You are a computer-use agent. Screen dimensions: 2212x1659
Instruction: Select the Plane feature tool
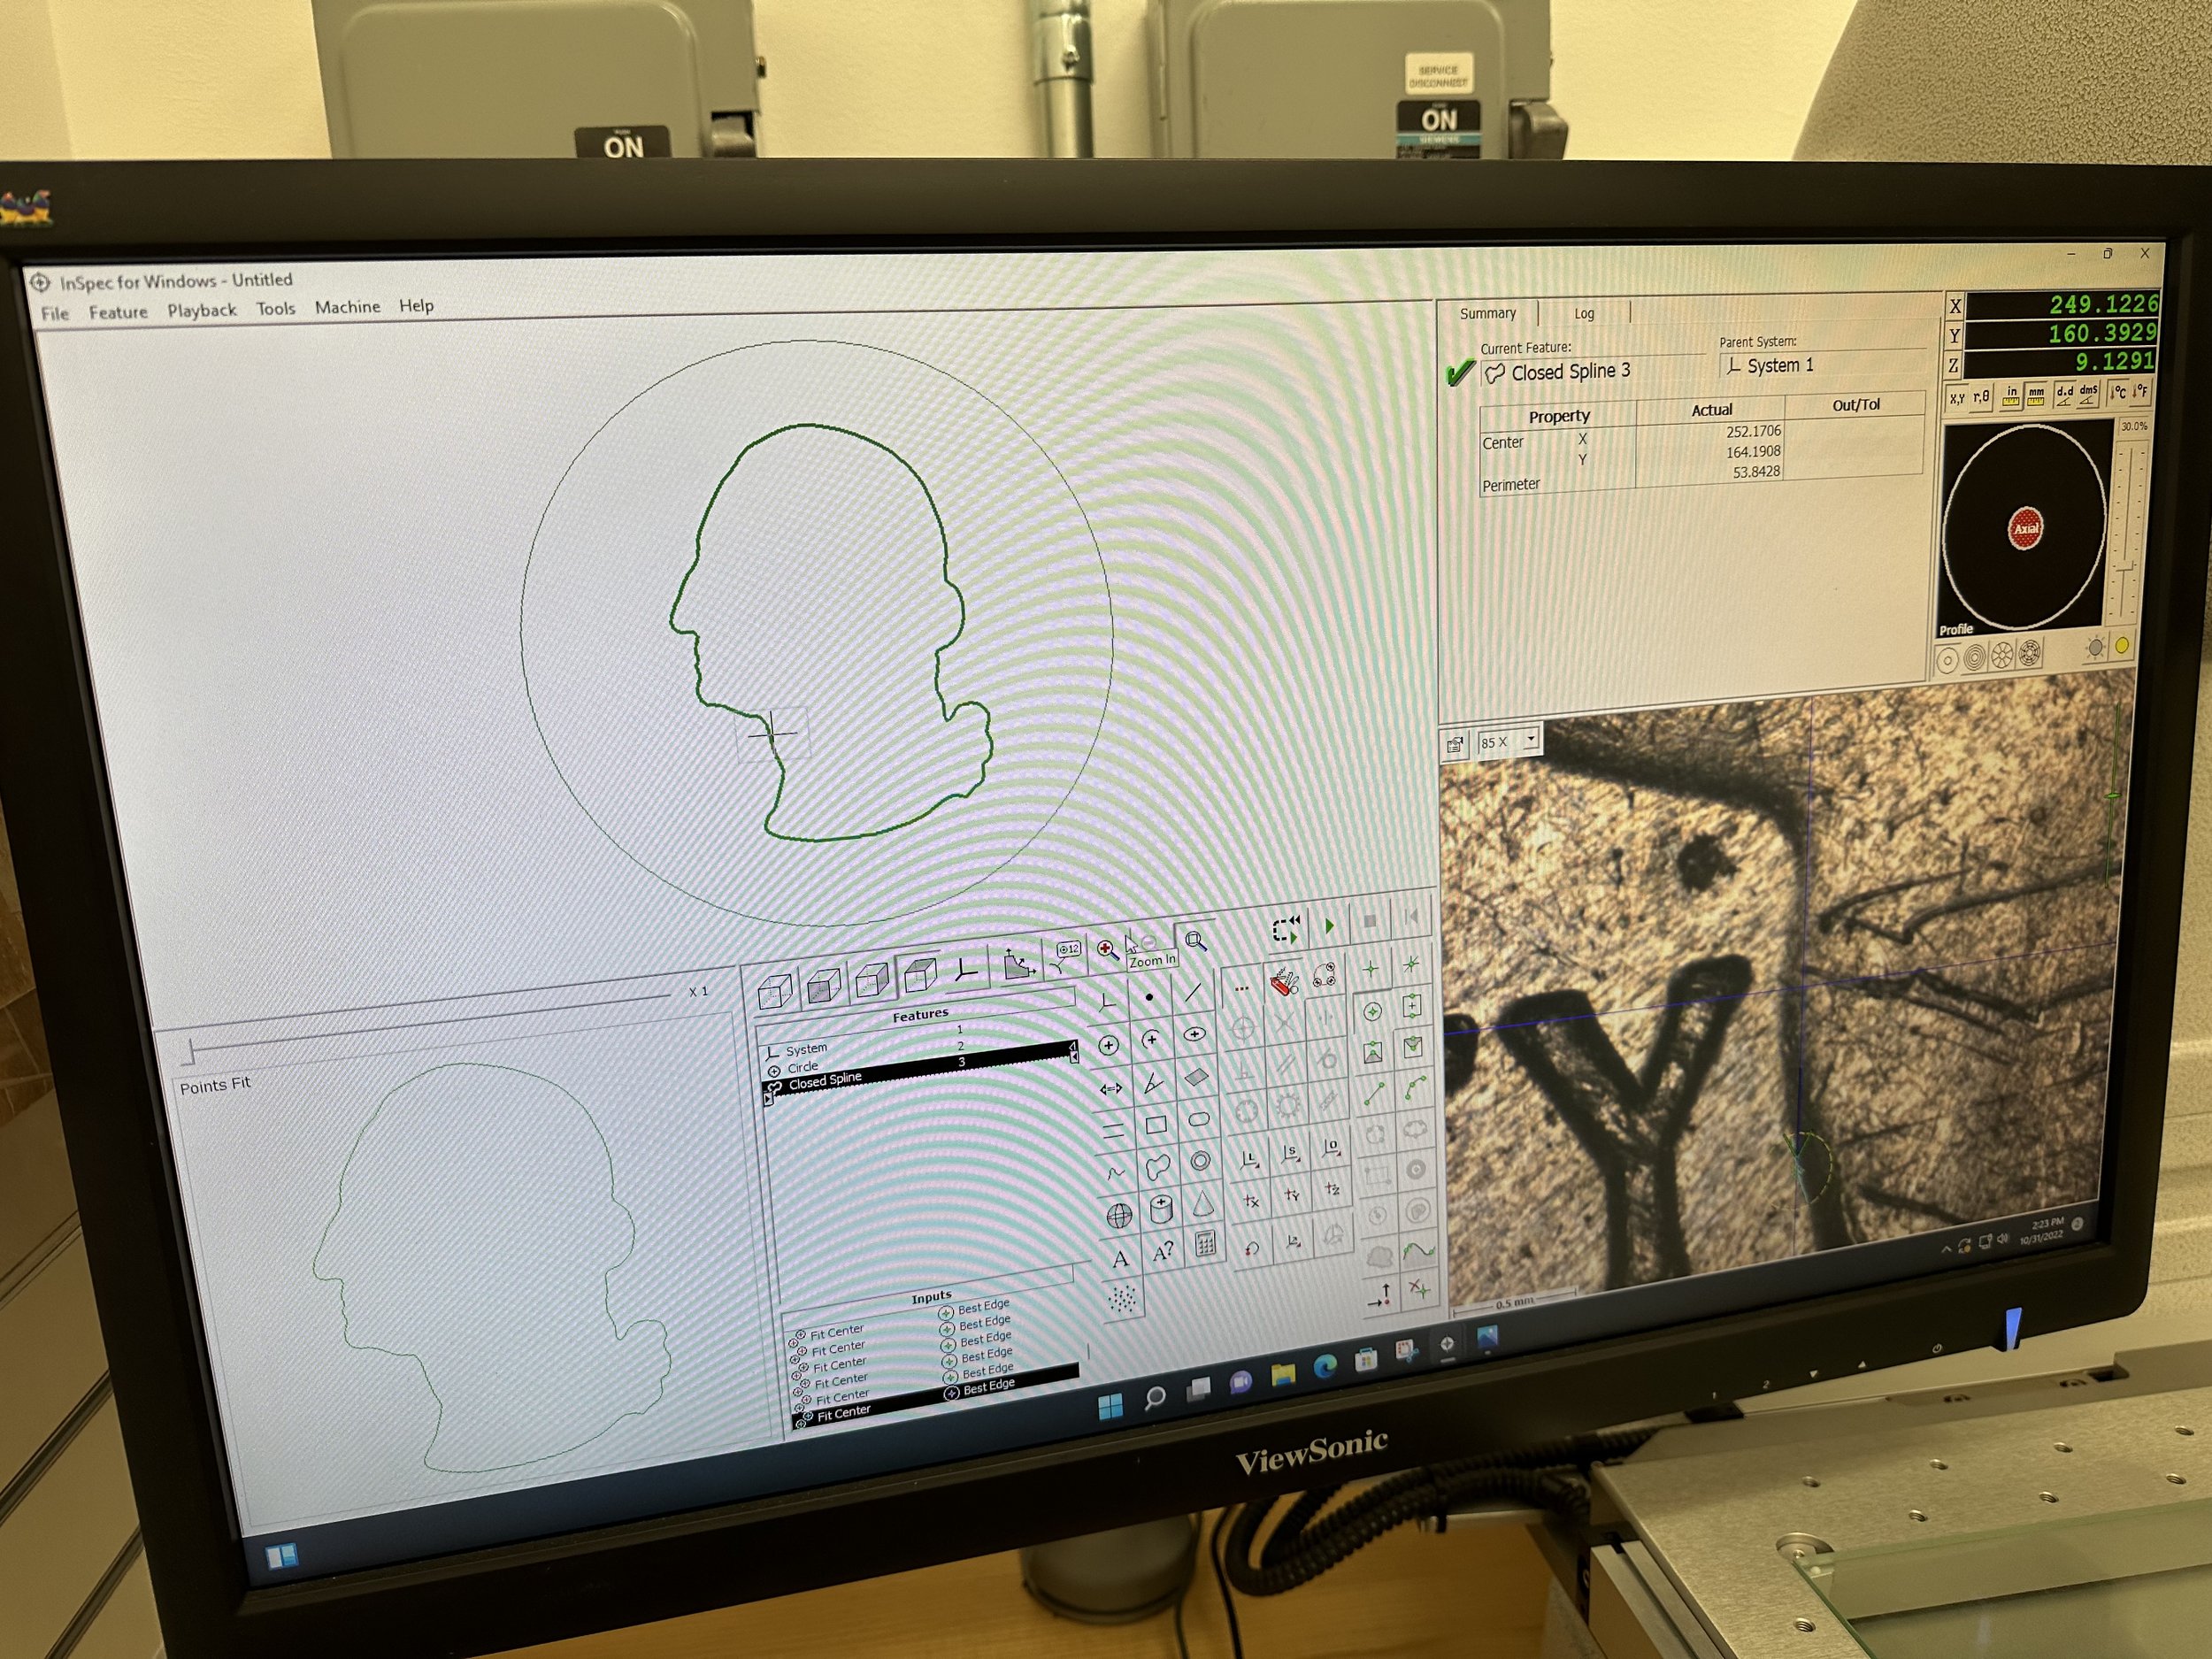(x=1196, y=1077)
